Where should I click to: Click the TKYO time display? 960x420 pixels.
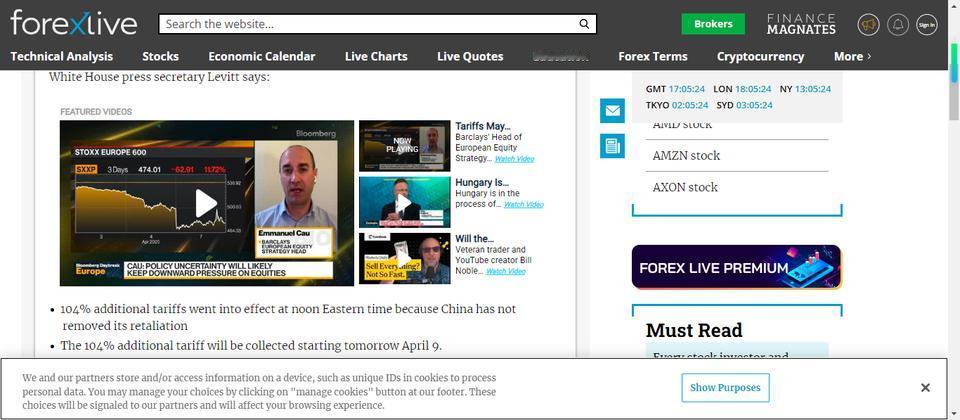677,105
